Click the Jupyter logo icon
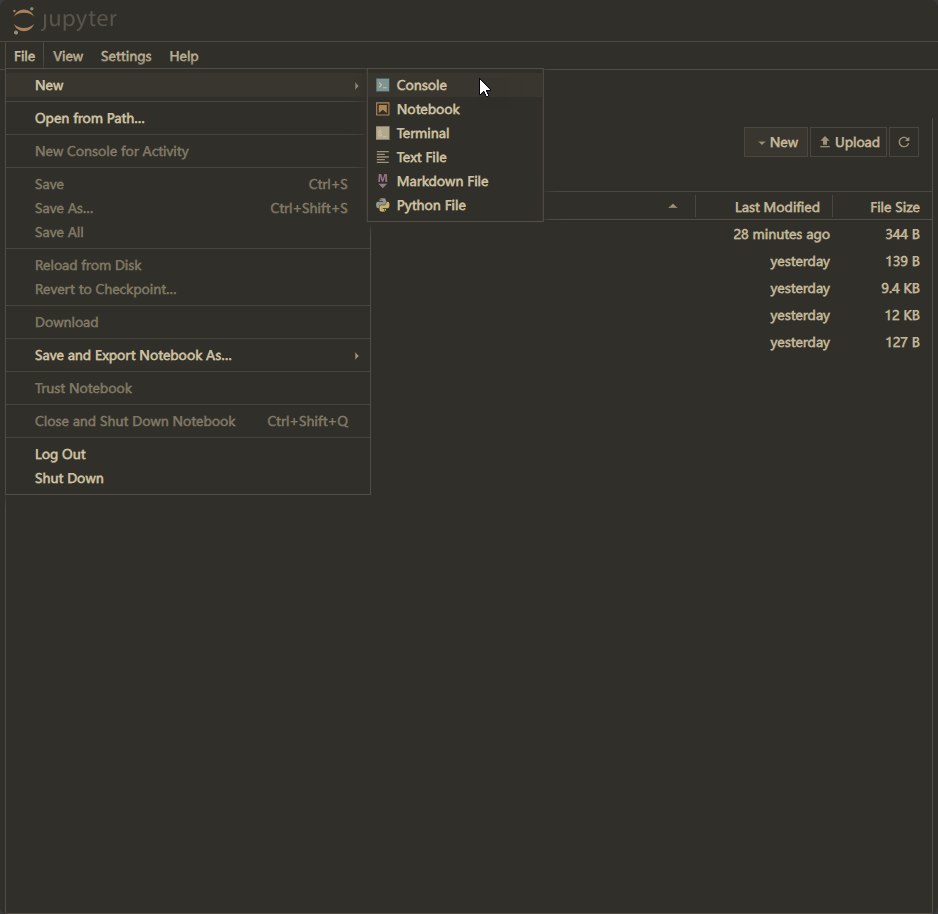The image size is (938, 914). click(x=23, y=20)
